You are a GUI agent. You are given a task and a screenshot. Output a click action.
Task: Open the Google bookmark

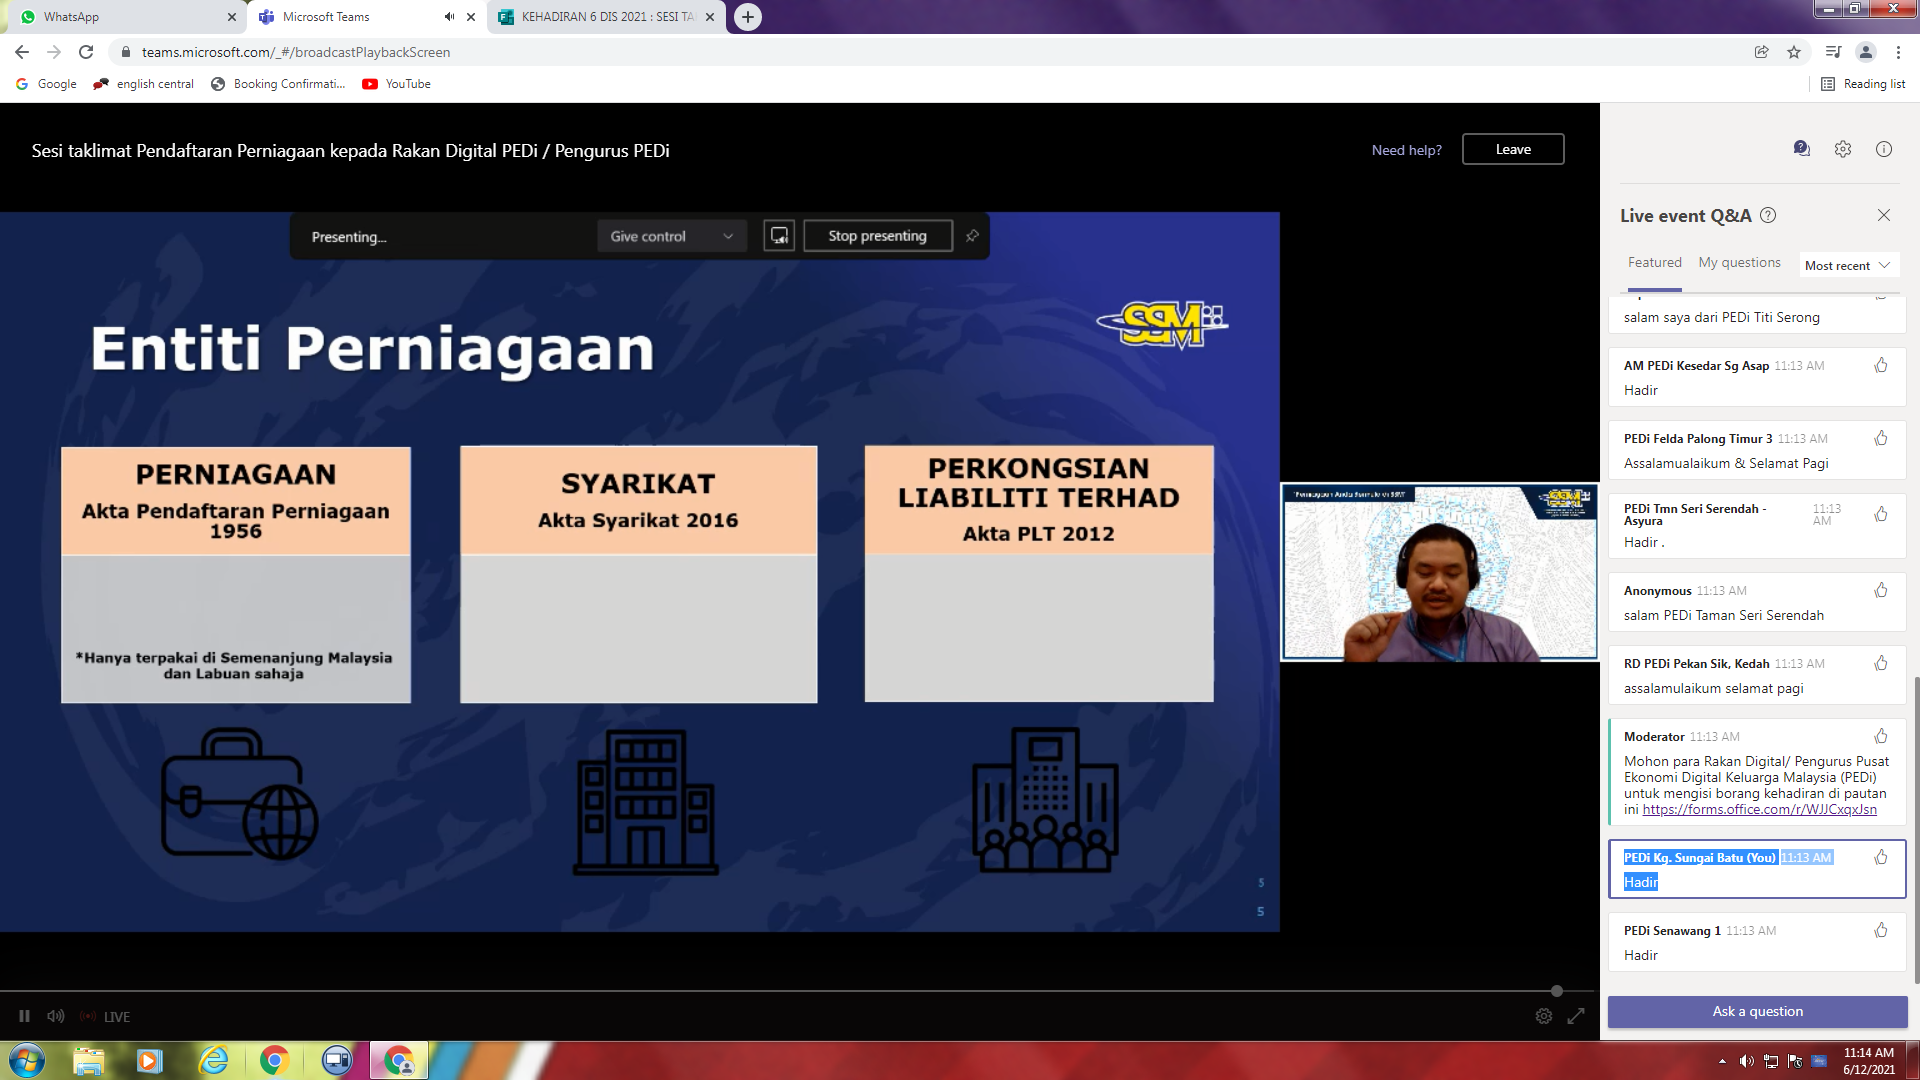click(47, 84)
